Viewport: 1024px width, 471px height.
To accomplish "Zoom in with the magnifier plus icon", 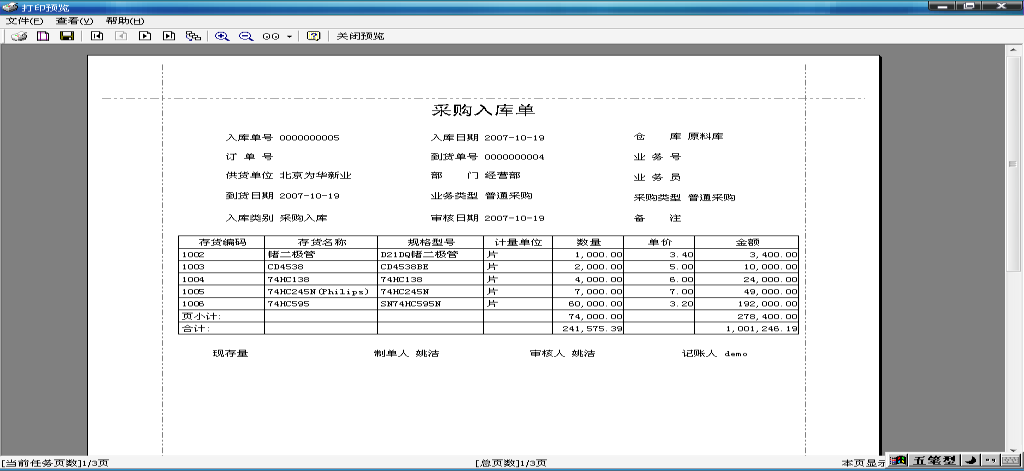I will [222, 37].
